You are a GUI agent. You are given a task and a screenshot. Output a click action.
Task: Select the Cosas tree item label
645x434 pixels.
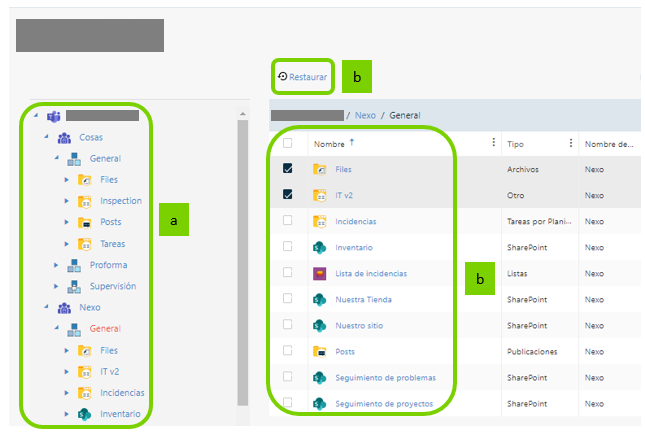[91, 137]
